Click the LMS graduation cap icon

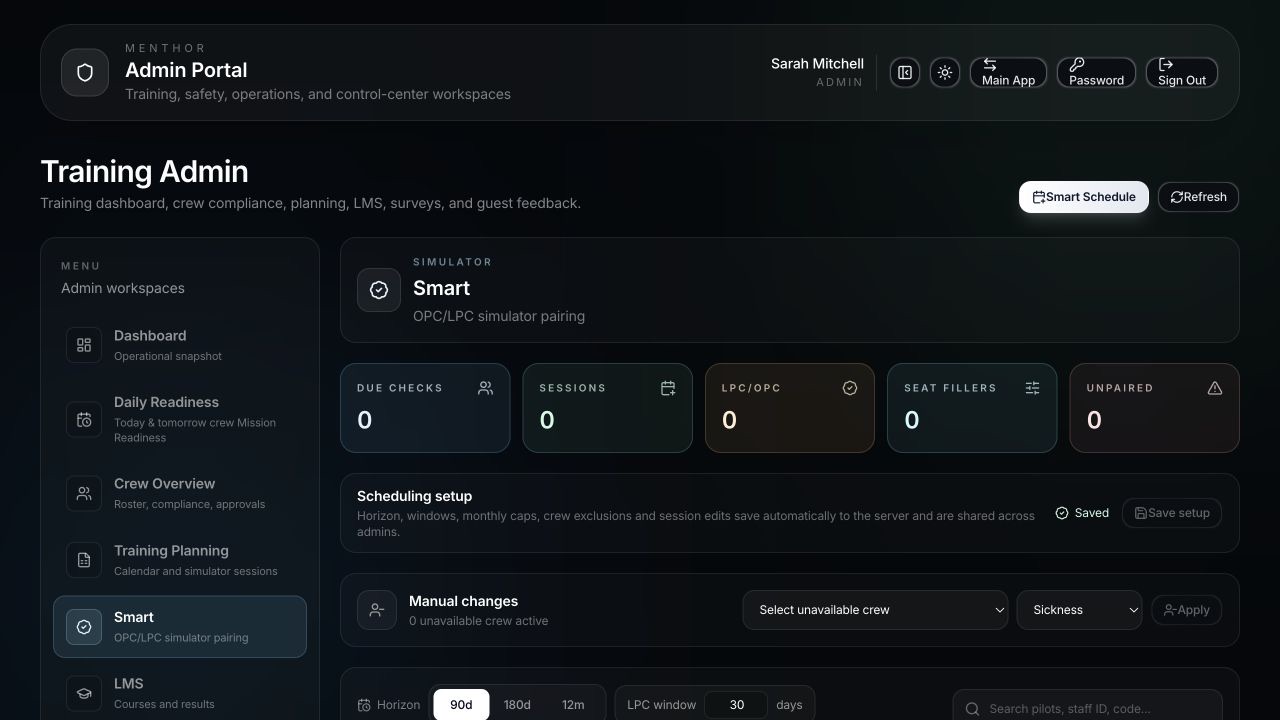click(84, 693)
